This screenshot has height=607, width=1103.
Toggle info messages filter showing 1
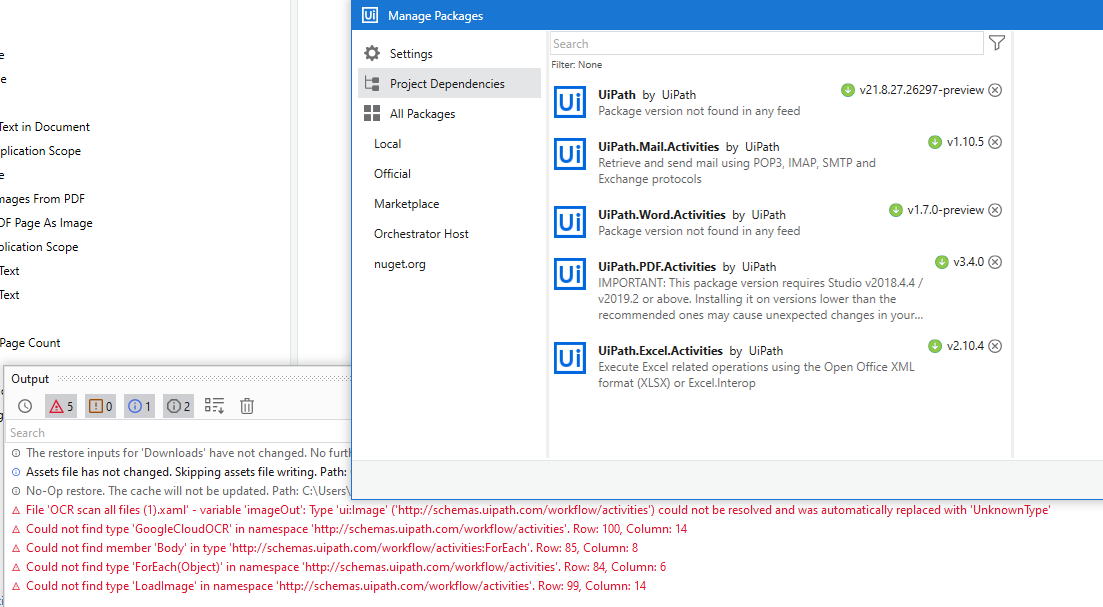pyautogui.click(x=139, y=406)
